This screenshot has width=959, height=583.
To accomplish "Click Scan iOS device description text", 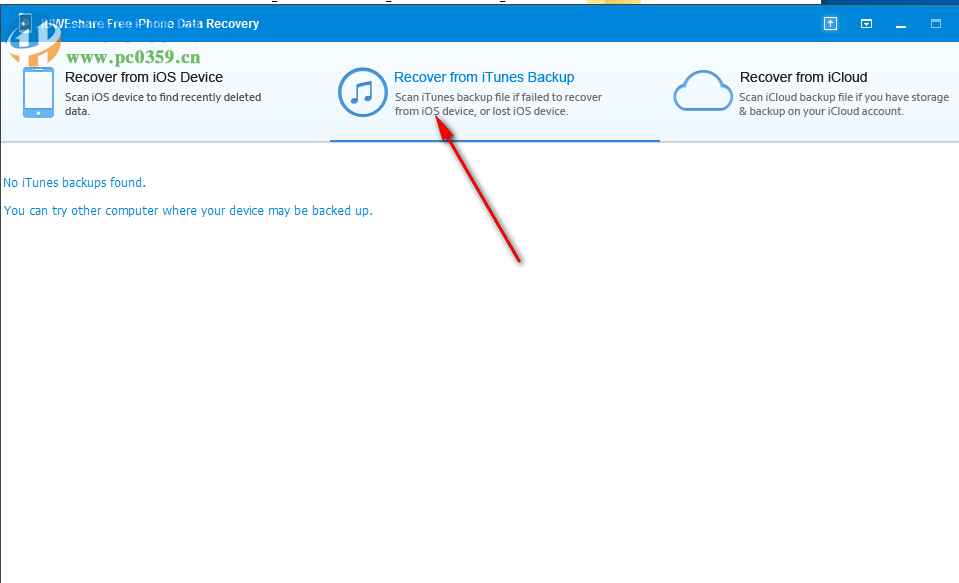I will coord(162,103).
